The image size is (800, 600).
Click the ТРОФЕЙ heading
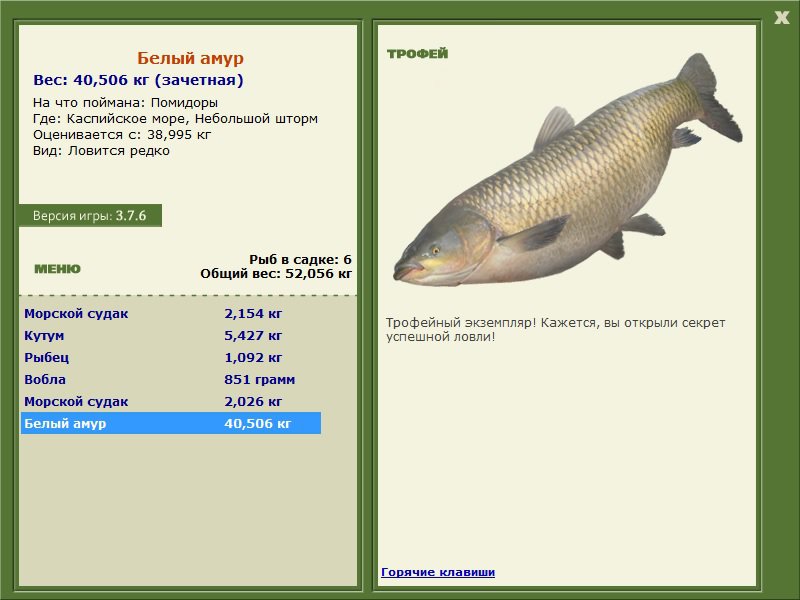(x=417, y=54)
